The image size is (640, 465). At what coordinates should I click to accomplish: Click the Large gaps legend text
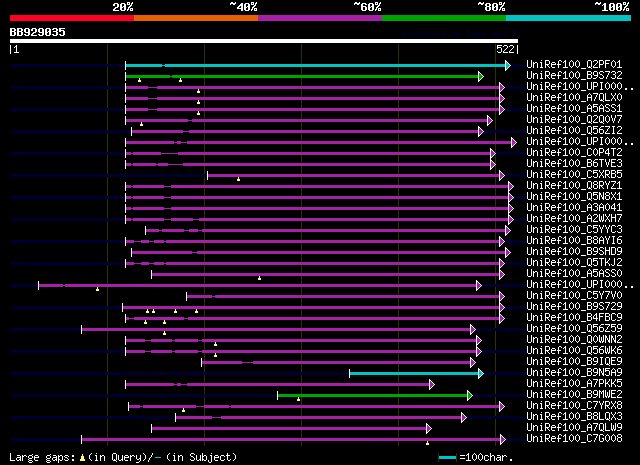click(x=123, y=457)
